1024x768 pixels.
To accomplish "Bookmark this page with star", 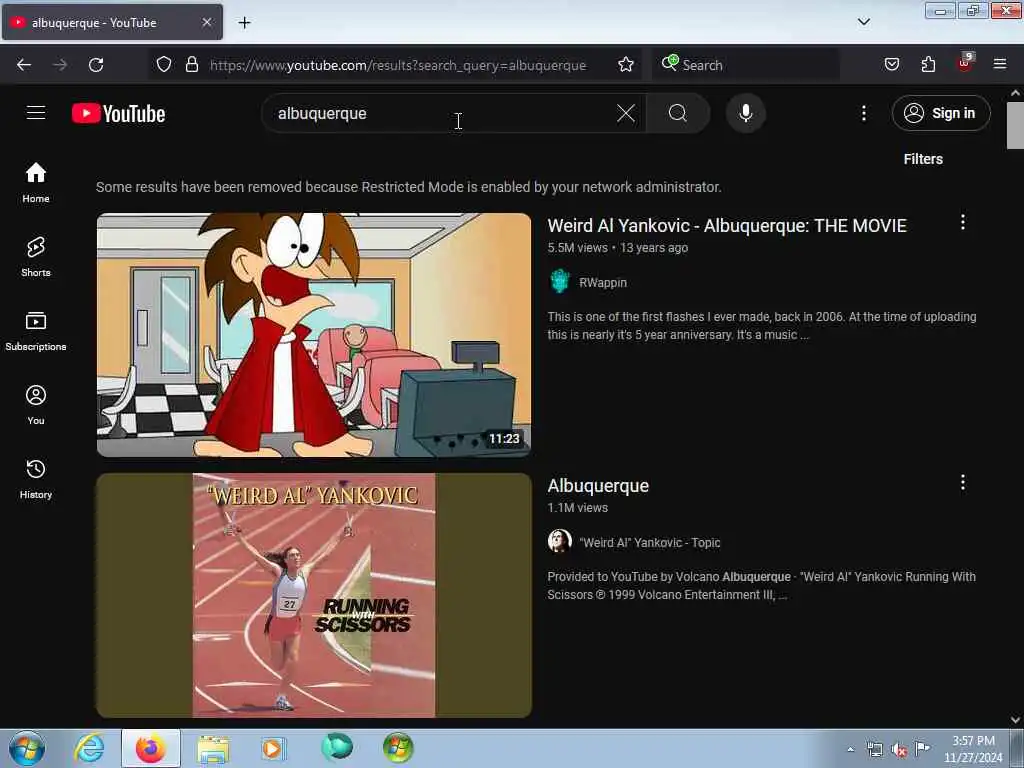I will tap(626, 64).
